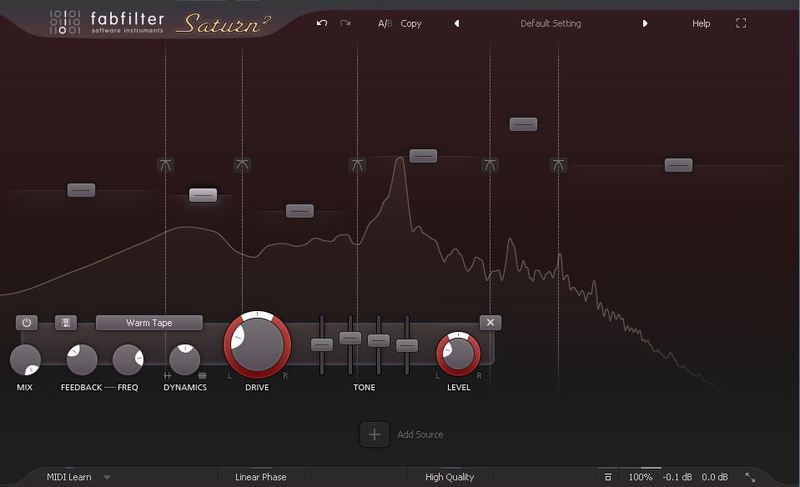800x487 pixels.
Task: Click the DYNAMICS knob
Action: (x=185, y=360)
